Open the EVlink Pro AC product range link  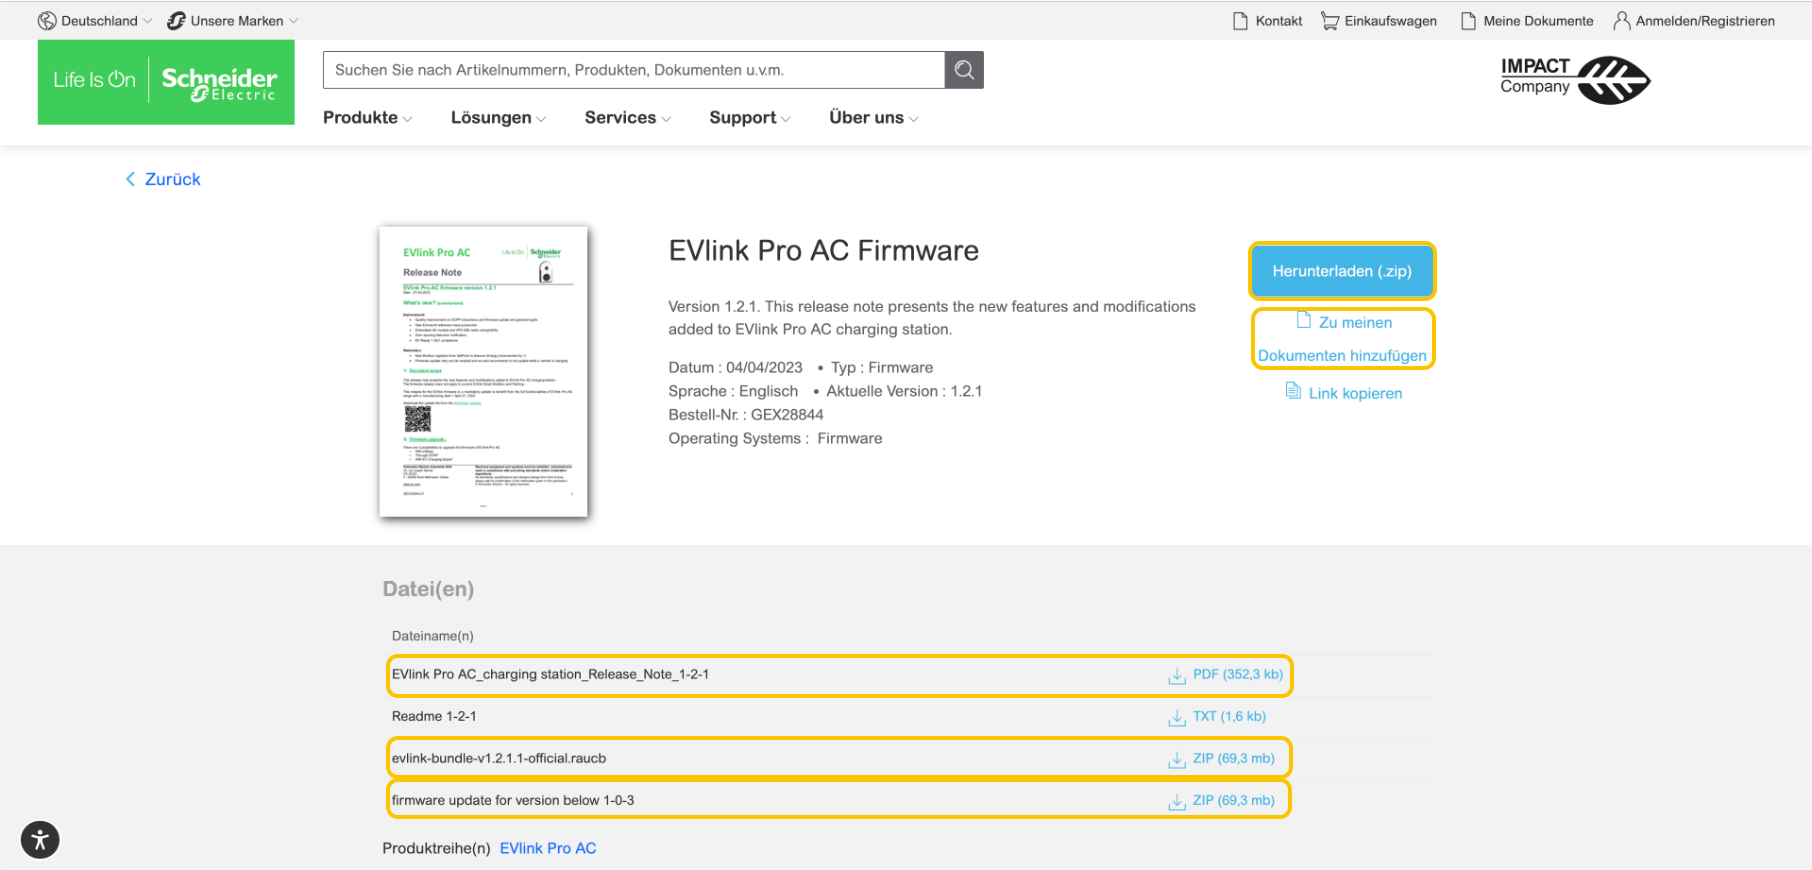(x=548, y=848)
